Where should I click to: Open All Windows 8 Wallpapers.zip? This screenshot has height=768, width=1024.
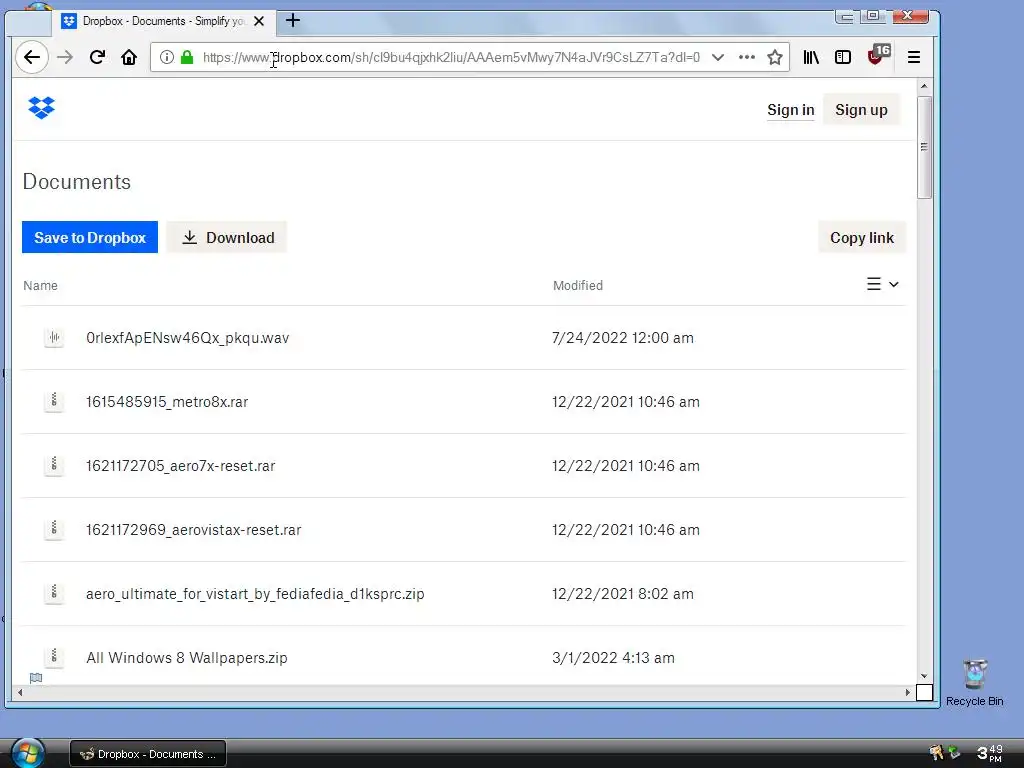(x=187, y=658)
